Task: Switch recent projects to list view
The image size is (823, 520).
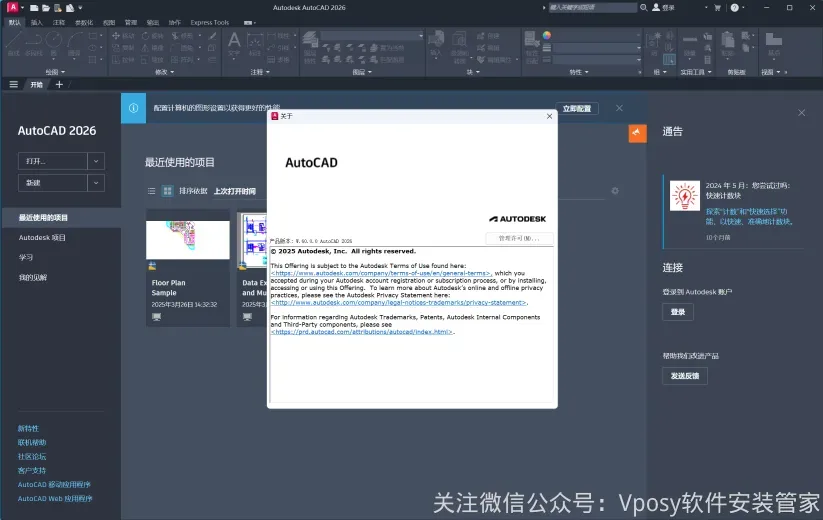Action: click(x=152, y=191)
